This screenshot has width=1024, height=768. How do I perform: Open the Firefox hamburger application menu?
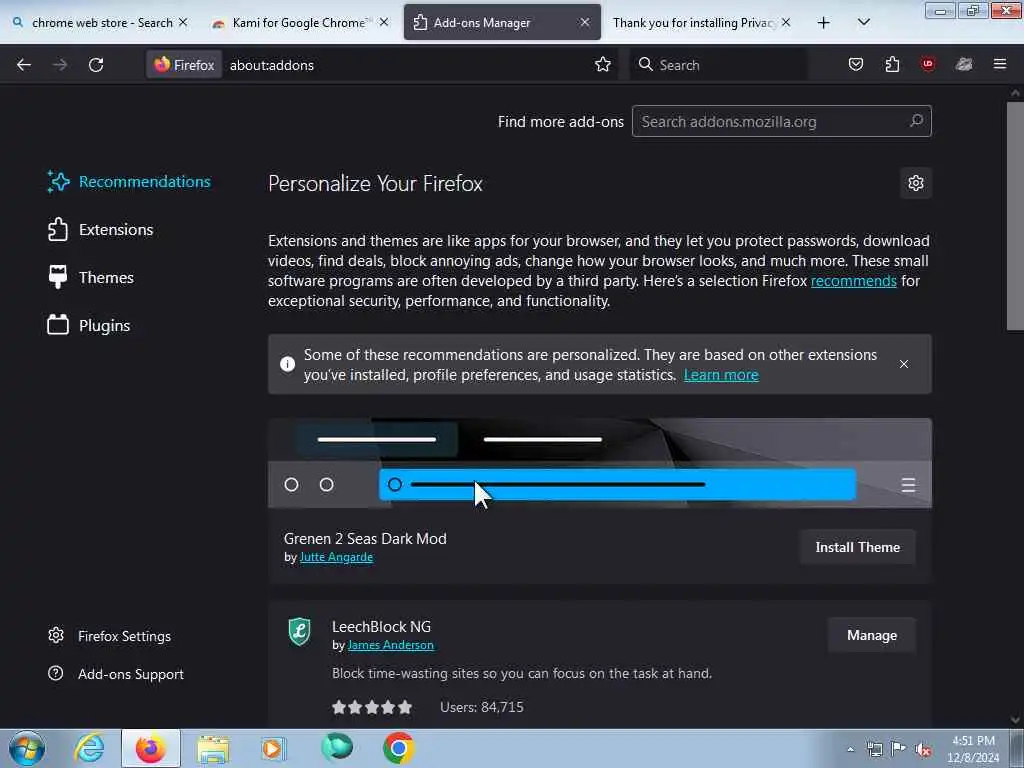point(999,64)
